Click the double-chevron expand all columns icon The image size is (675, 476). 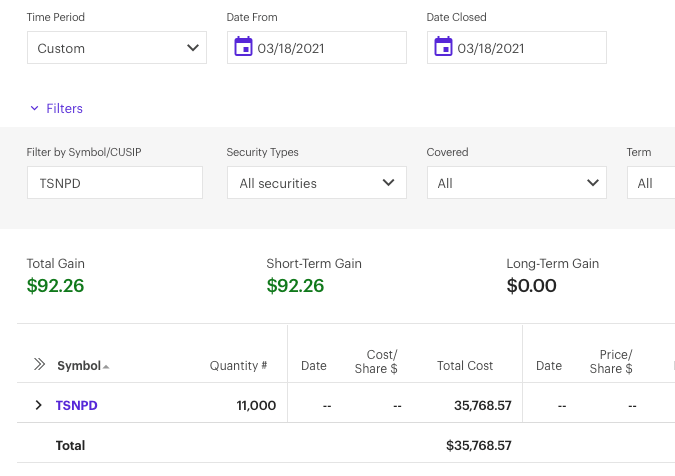click(40, 365)
